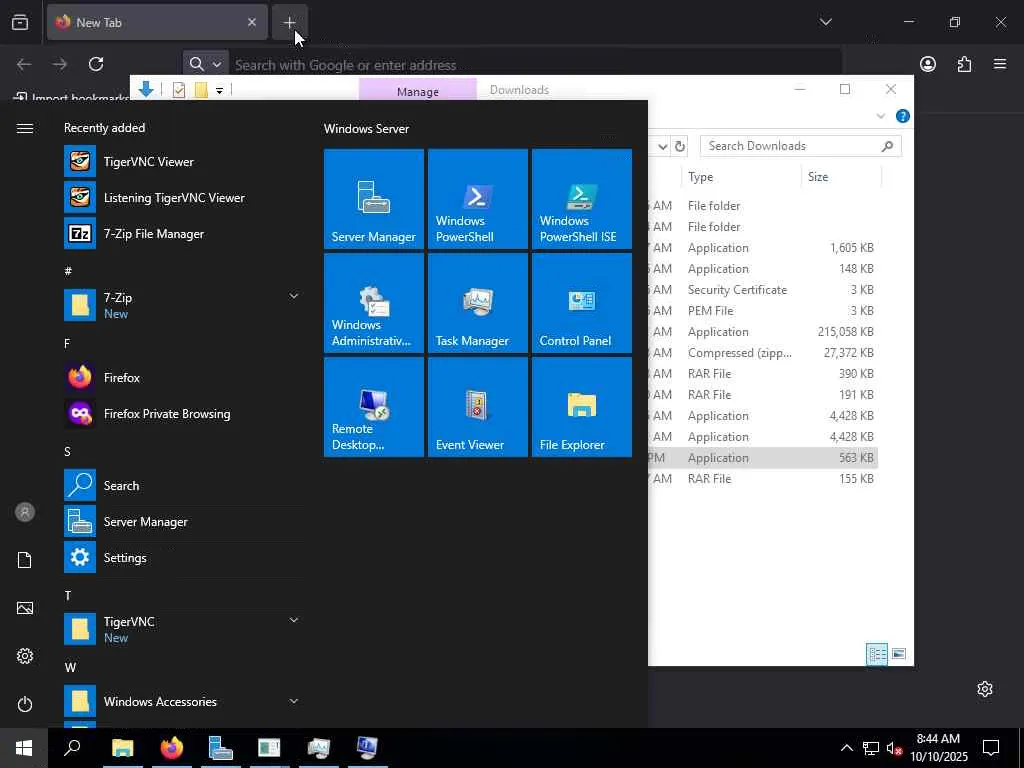Open the list all tabs dropdown
This screenshot has width=1024, height=768.
[825, 22]
